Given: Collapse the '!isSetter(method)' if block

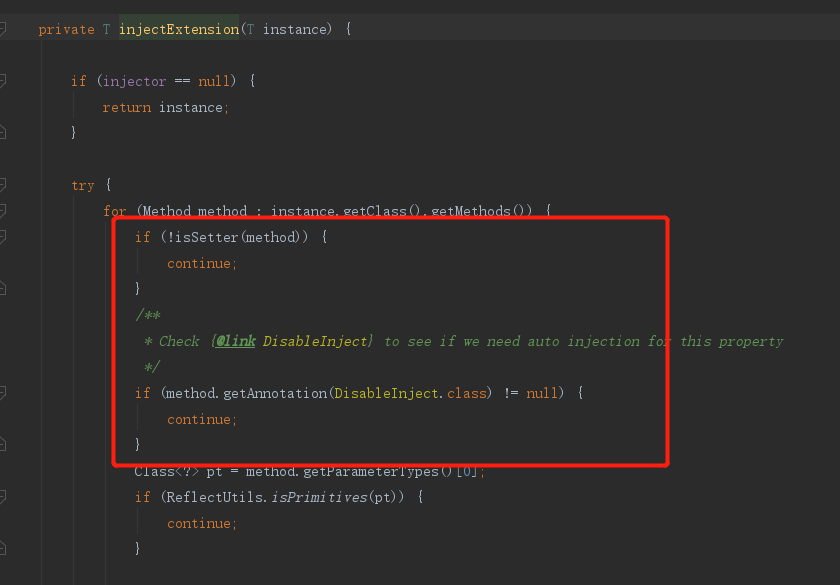Looking at the screenshot, I should pyautogui.click(x=2, y=236).
